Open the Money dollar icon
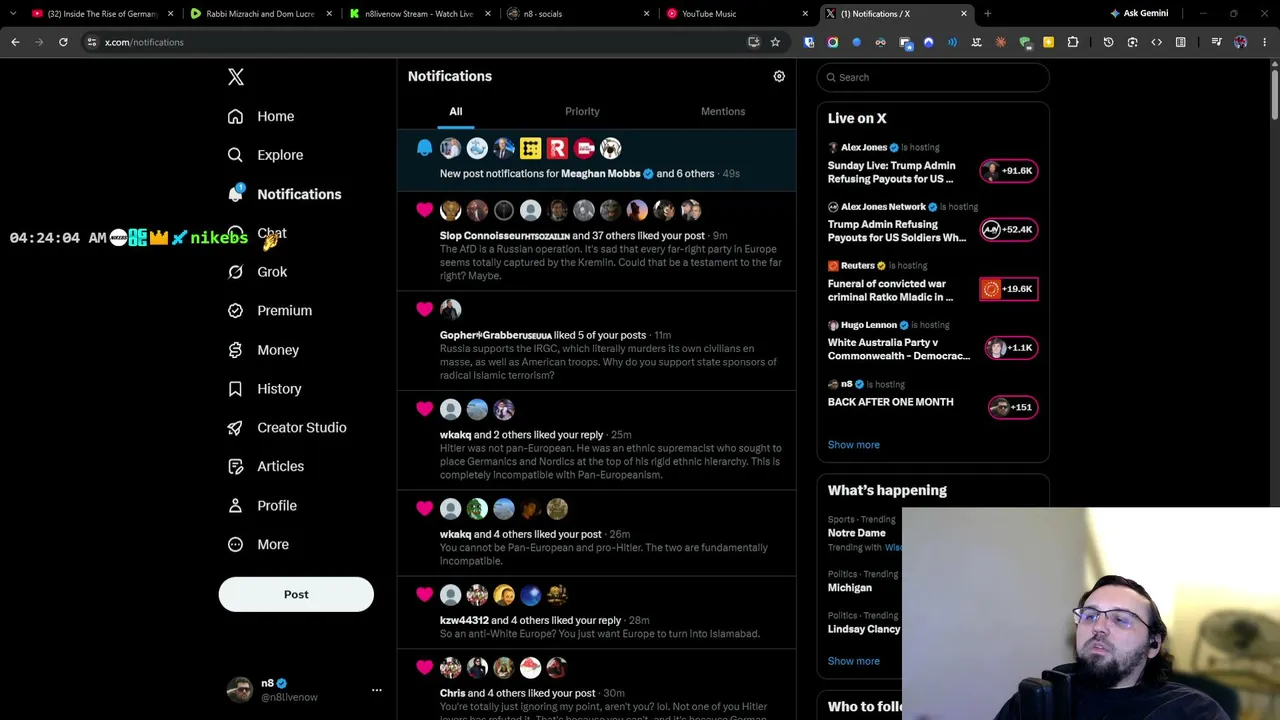1280x720 pixels. click(235, 350)
